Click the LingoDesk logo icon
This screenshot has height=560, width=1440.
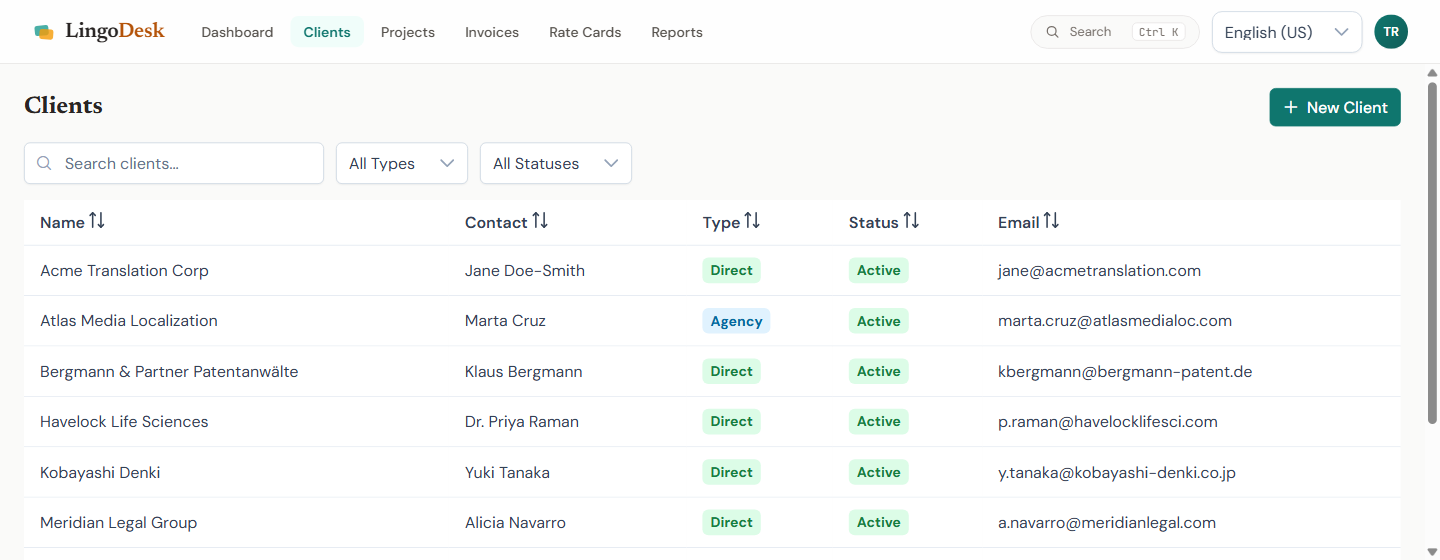pos(44,32)
